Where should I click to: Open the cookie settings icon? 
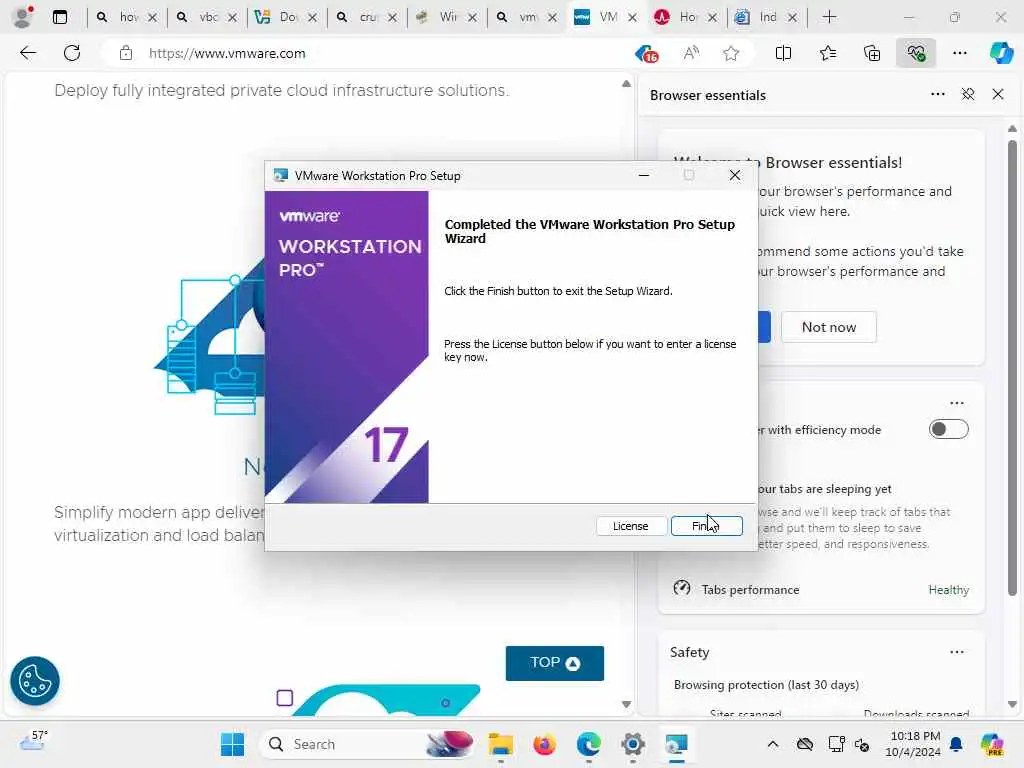click(x=35, y=680)
